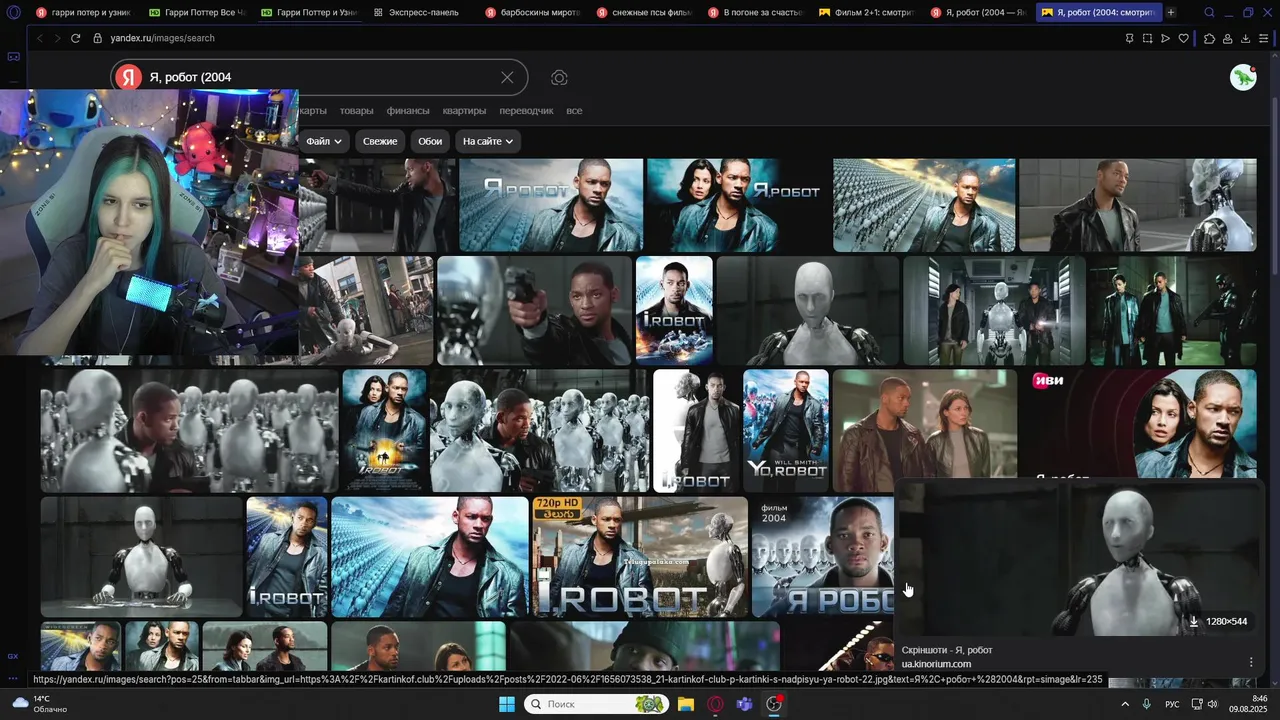Download the previewed image via arrow icon
Image resolution: width=1280 pixels, height=720 pixels.
1194,621
